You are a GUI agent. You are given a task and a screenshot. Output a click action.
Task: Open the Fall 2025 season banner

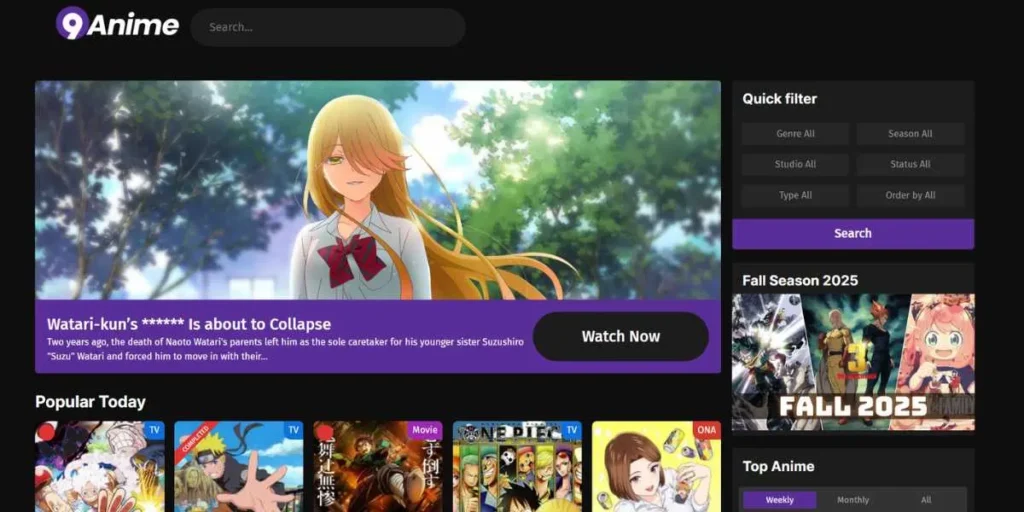[853, 362]
